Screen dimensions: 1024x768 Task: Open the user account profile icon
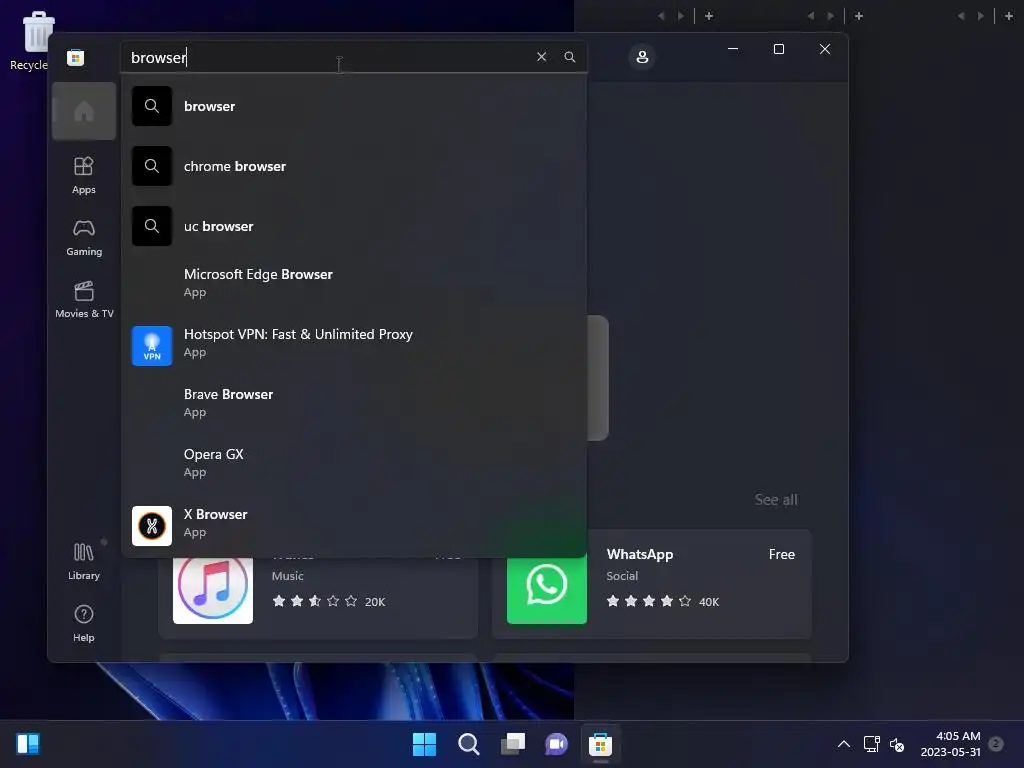642,57
